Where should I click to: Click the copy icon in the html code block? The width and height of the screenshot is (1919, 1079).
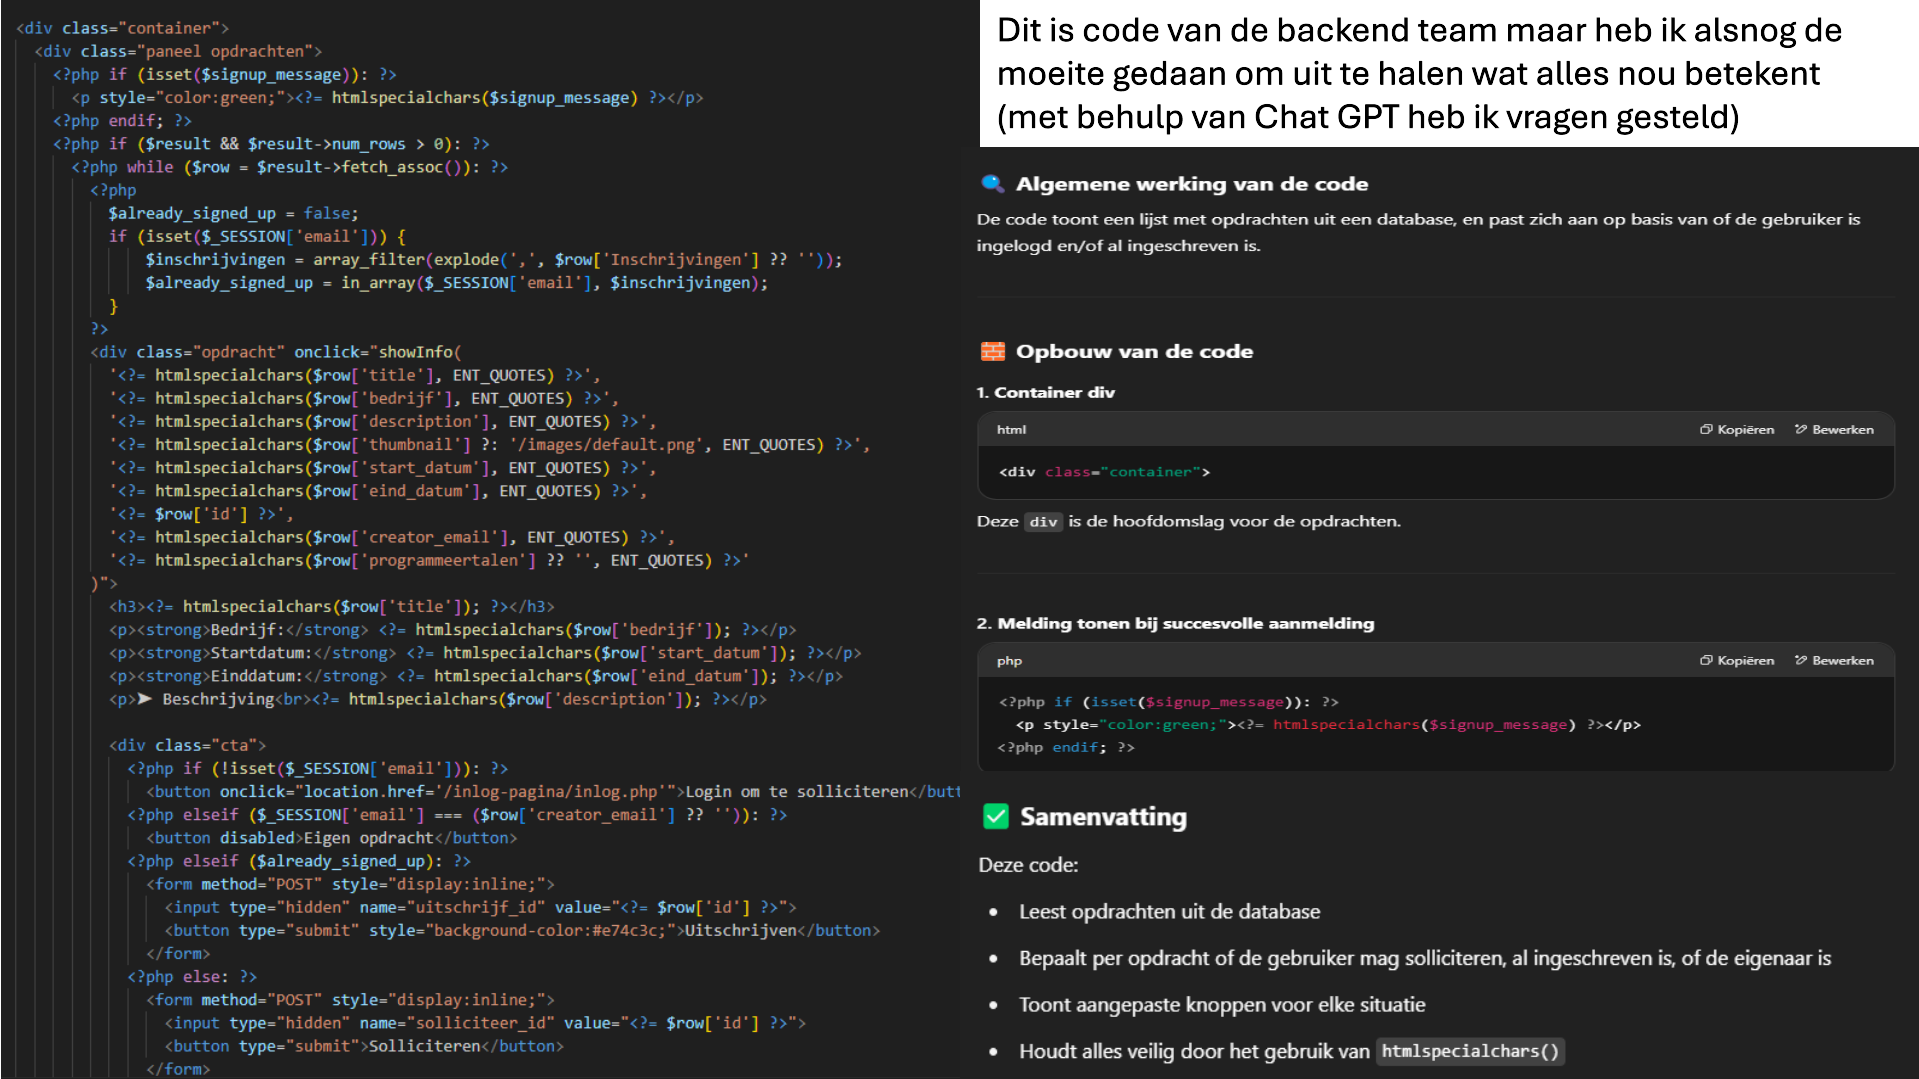[x=1706, y=430]
